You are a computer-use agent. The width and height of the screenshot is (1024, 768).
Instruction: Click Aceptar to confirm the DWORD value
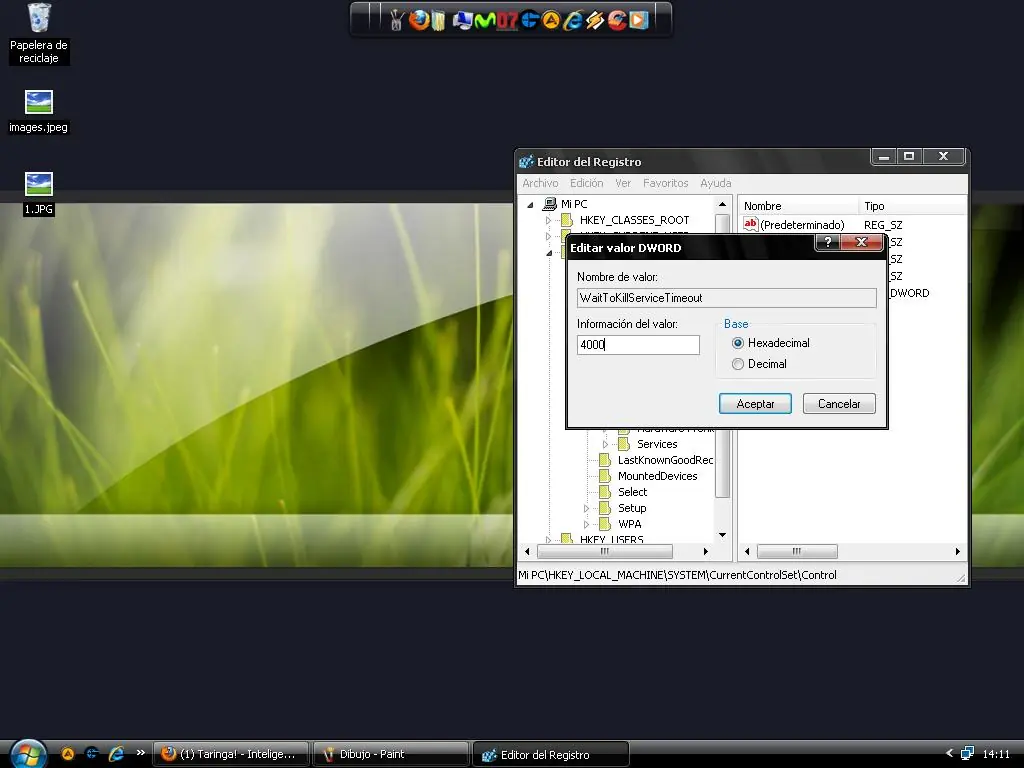click(x=755, y=404)
